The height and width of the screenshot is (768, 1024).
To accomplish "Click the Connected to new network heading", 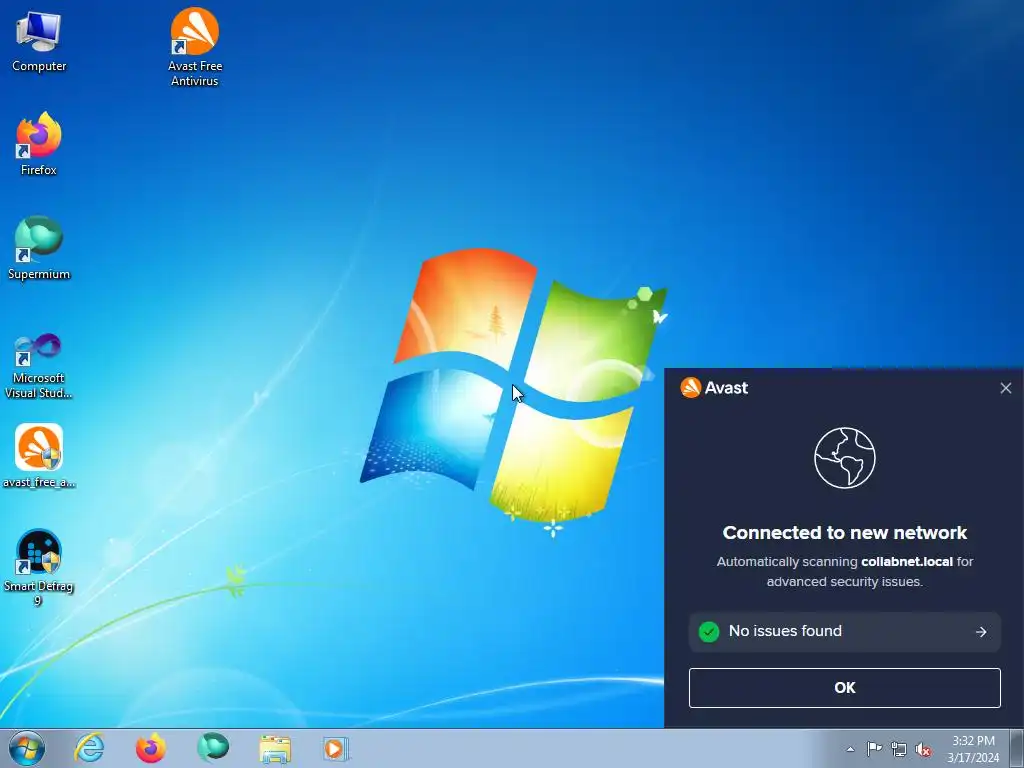I will (844, 533).
